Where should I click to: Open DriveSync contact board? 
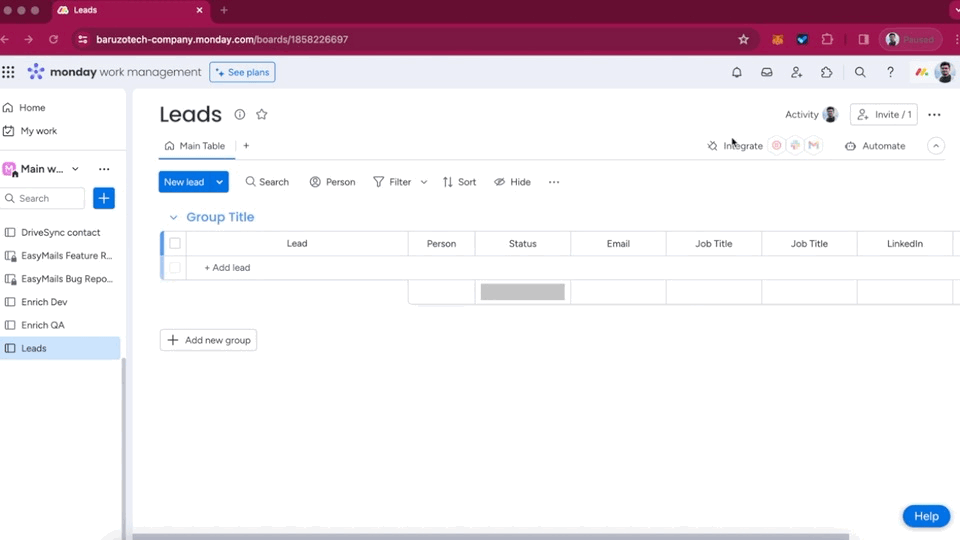(60, 233)
